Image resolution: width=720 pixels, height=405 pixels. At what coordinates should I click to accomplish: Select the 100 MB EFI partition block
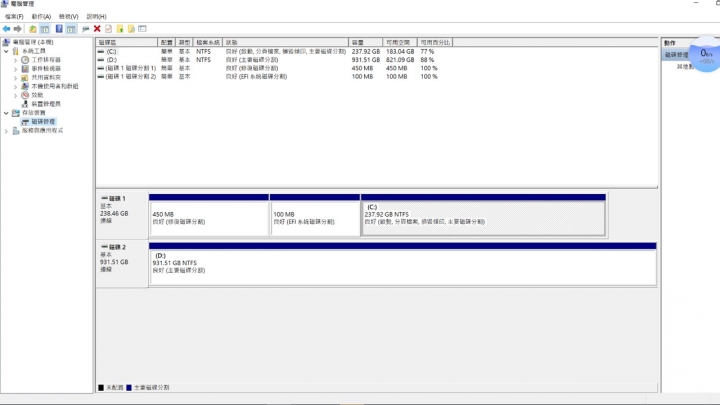(x=315, y=215)
